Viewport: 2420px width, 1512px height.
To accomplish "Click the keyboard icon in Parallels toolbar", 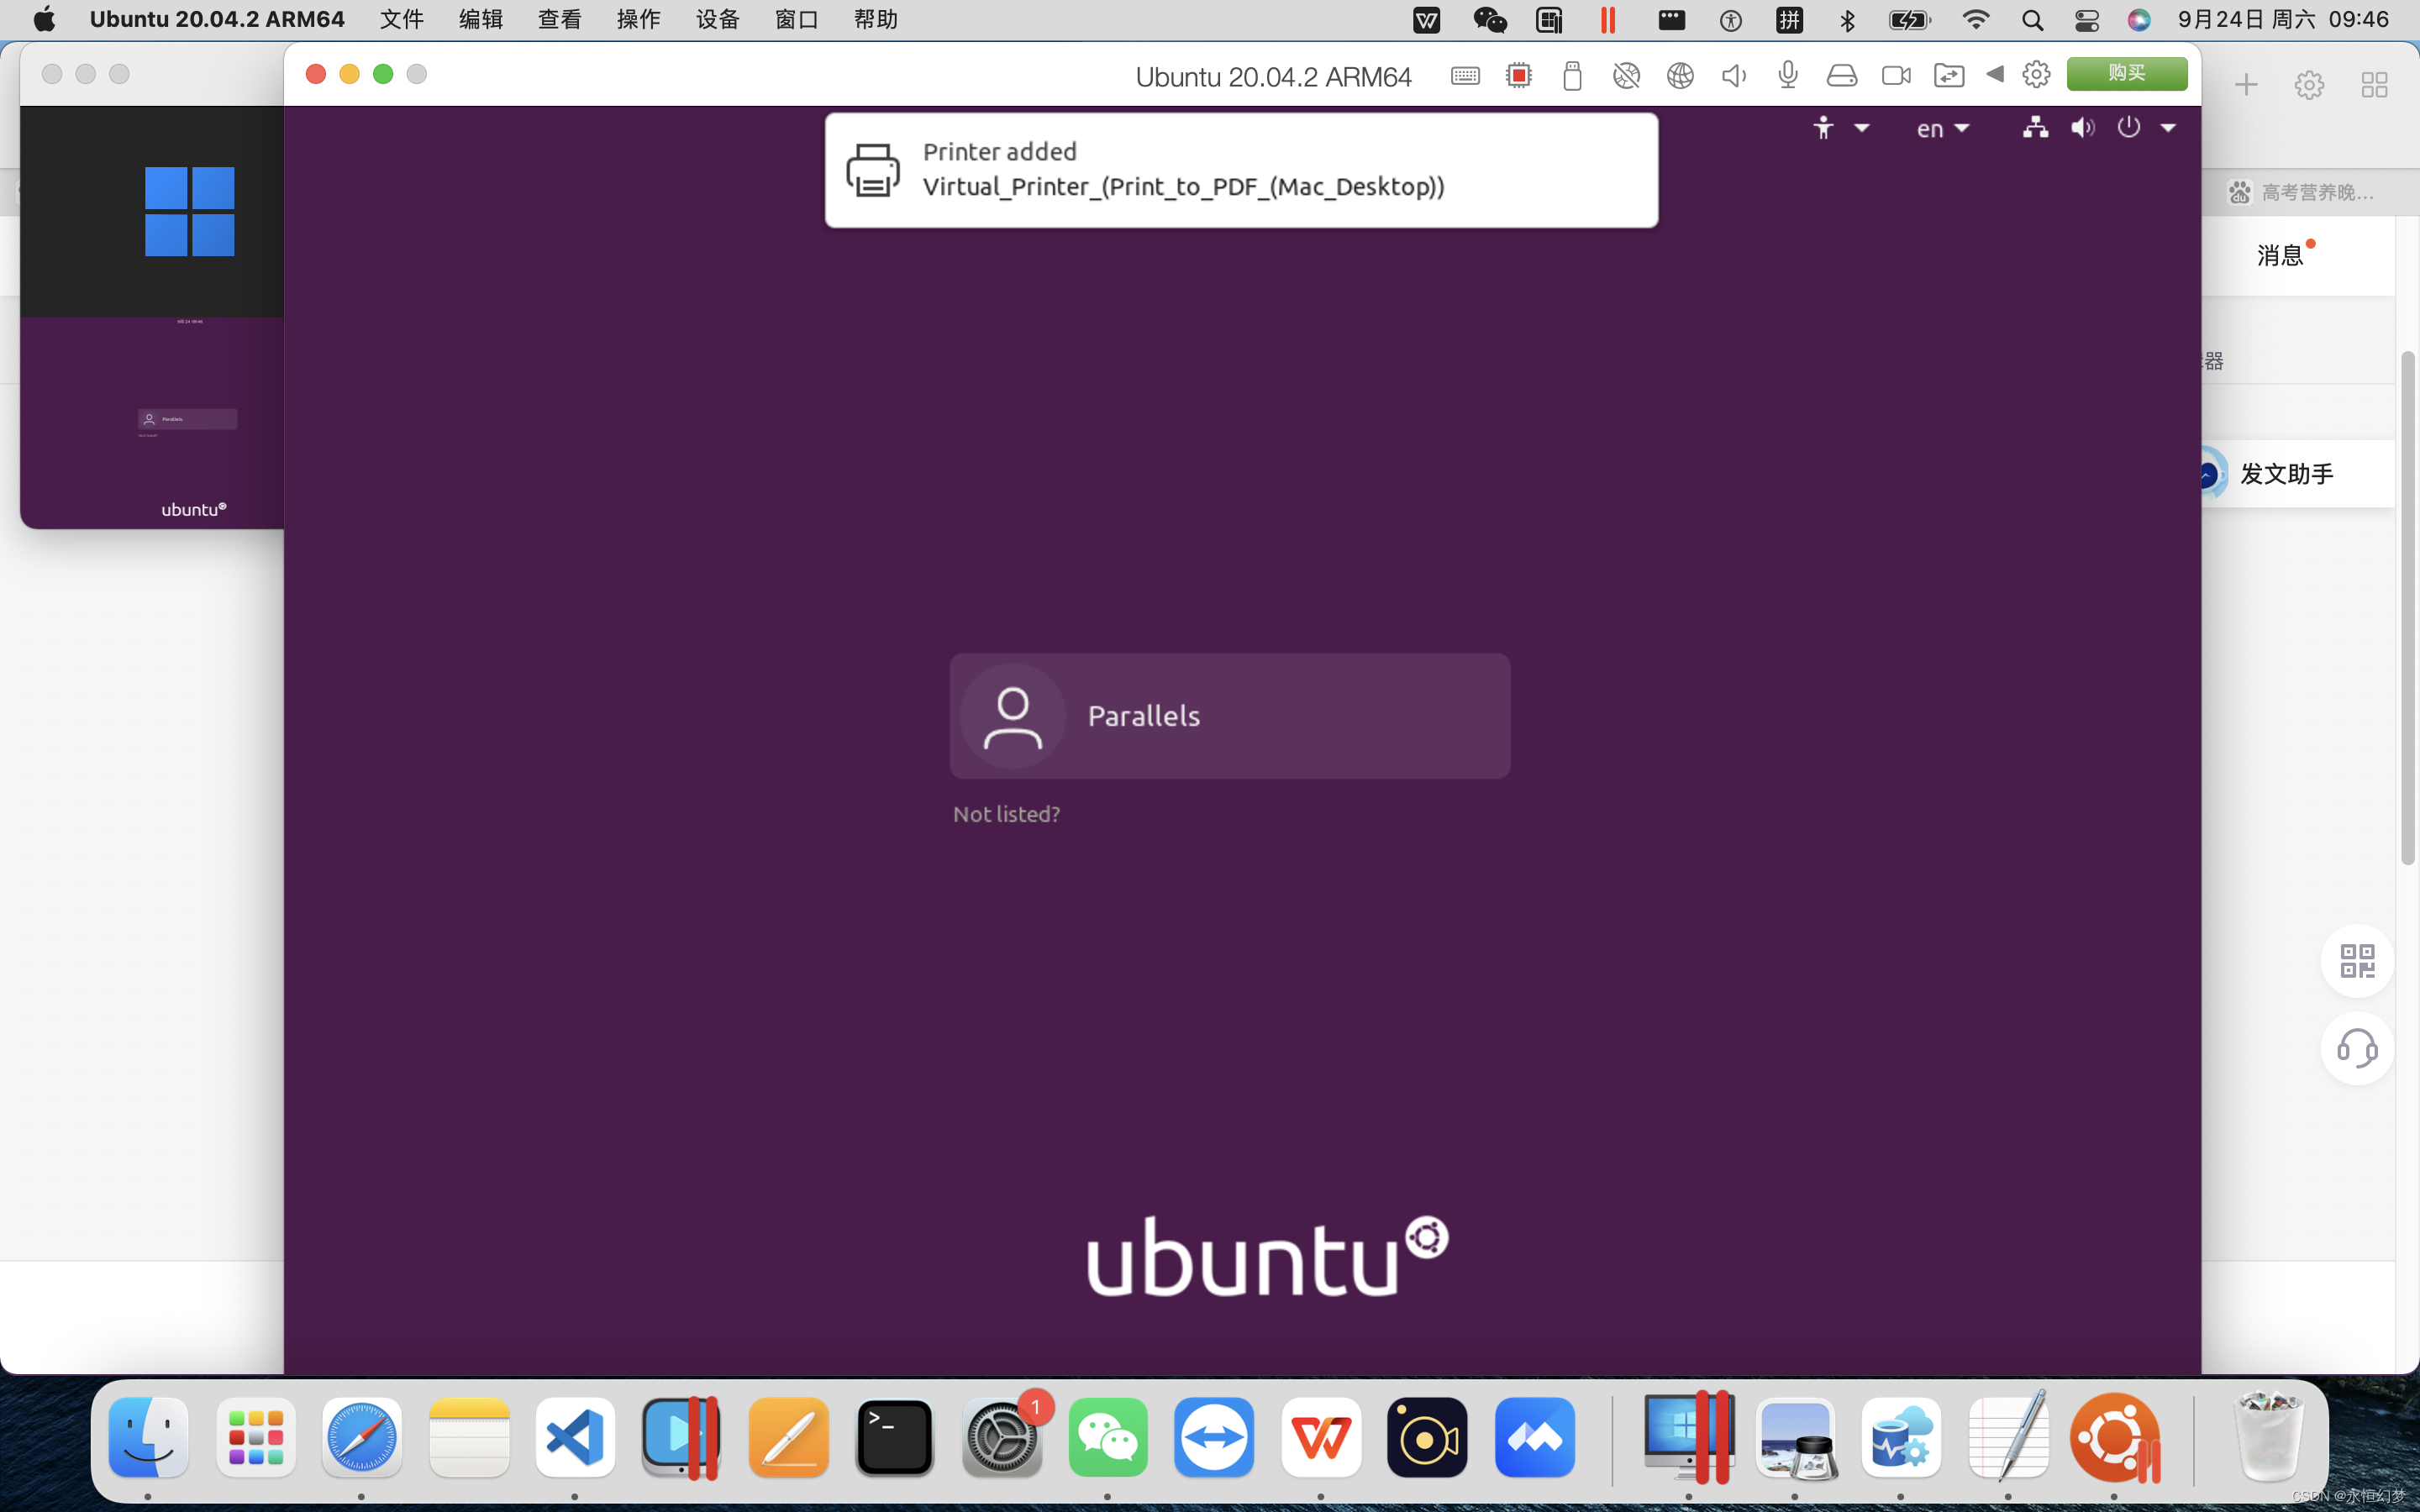I will click(1465, 76).
